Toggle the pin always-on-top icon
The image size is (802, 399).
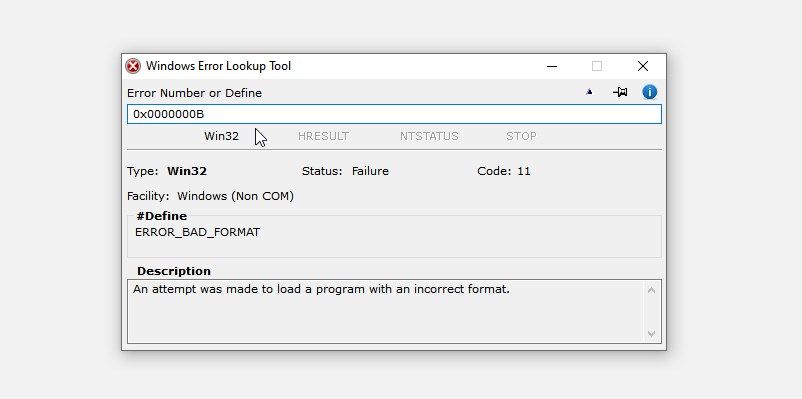[x=620, y=92]
